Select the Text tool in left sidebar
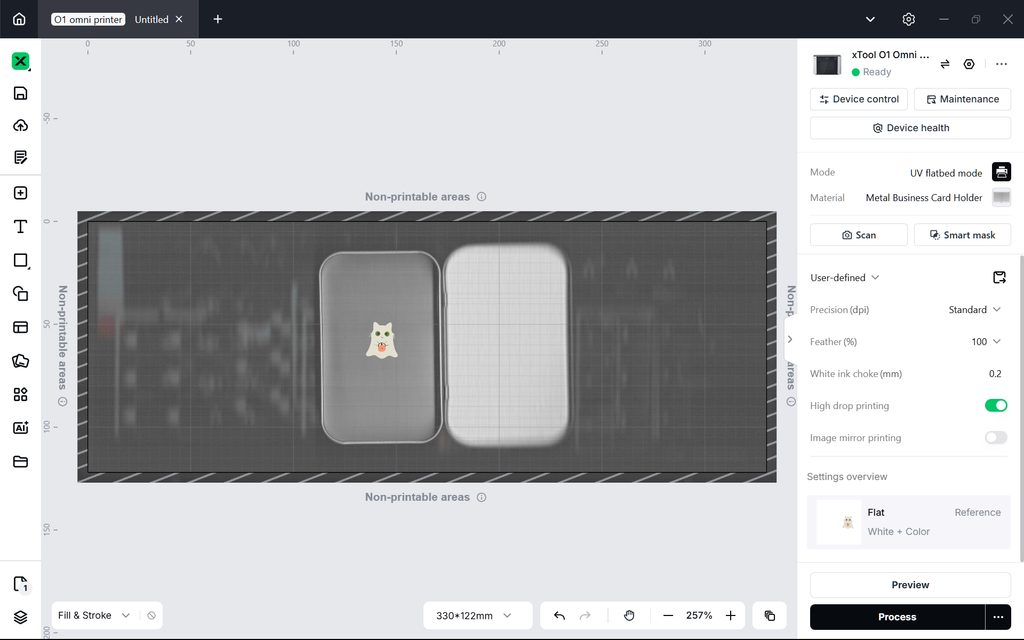This screenshot has width=1024, height=640. pos(20,226)
